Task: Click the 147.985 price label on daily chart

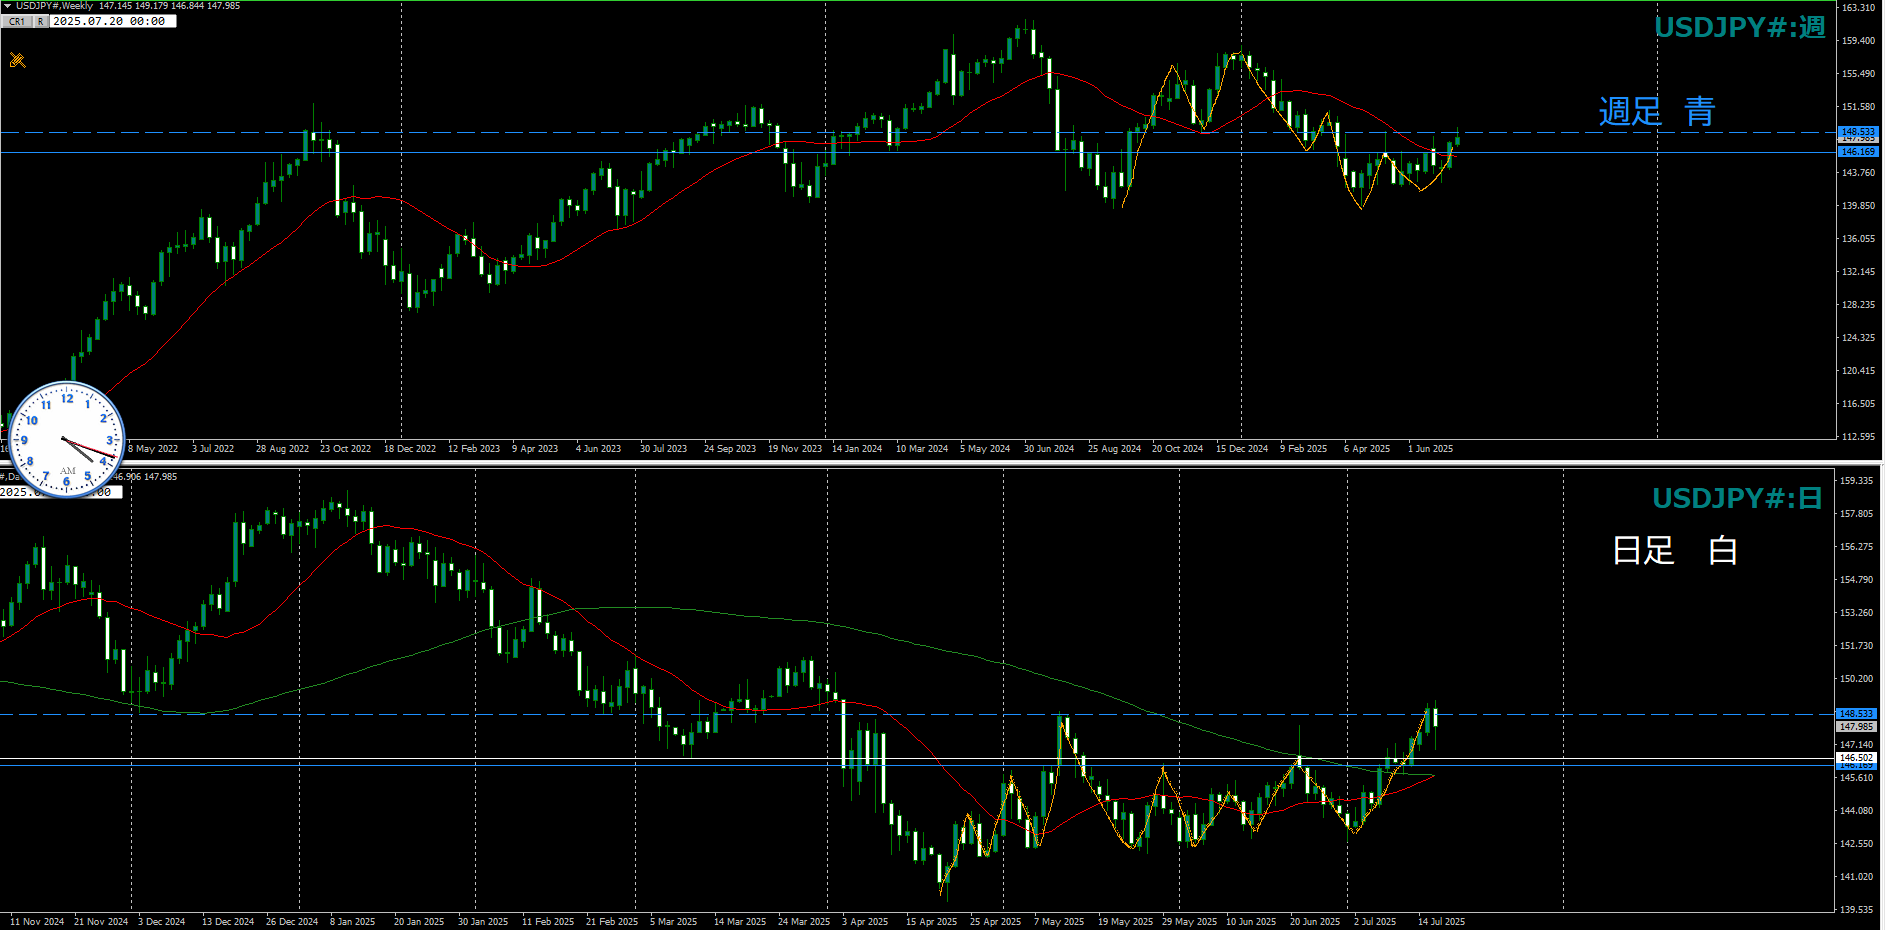Action: (x=1857, y=727)
